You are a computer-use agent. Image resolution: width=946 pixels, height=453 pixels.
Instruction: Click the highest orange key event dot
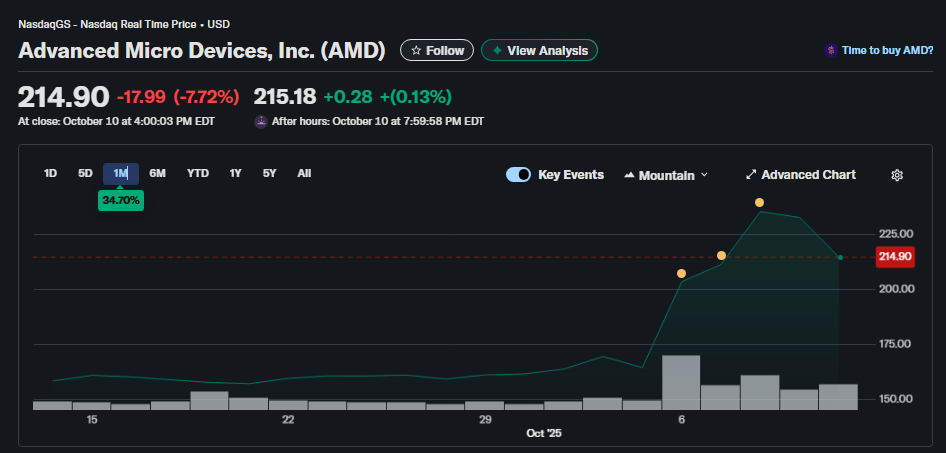760,203
